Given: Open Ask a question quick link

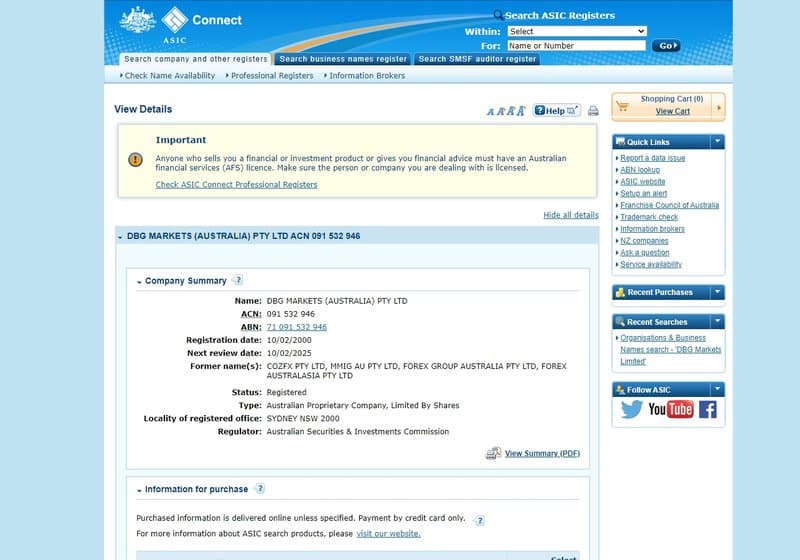Looking at the screenshot, I should pyautogui.click(x=644, y=252).
